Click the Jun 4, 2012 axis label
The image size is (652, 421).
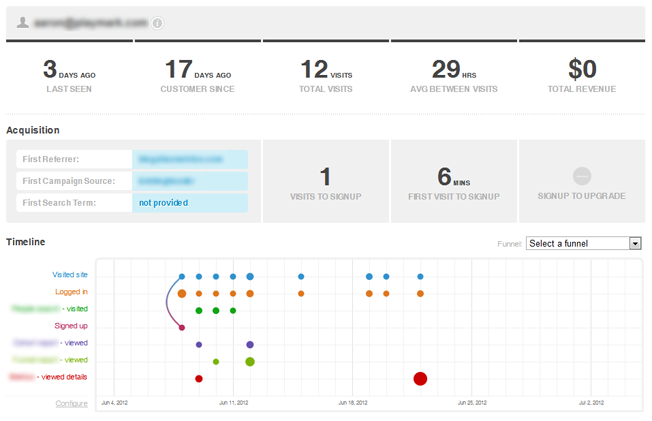click(x=114, y=403)
